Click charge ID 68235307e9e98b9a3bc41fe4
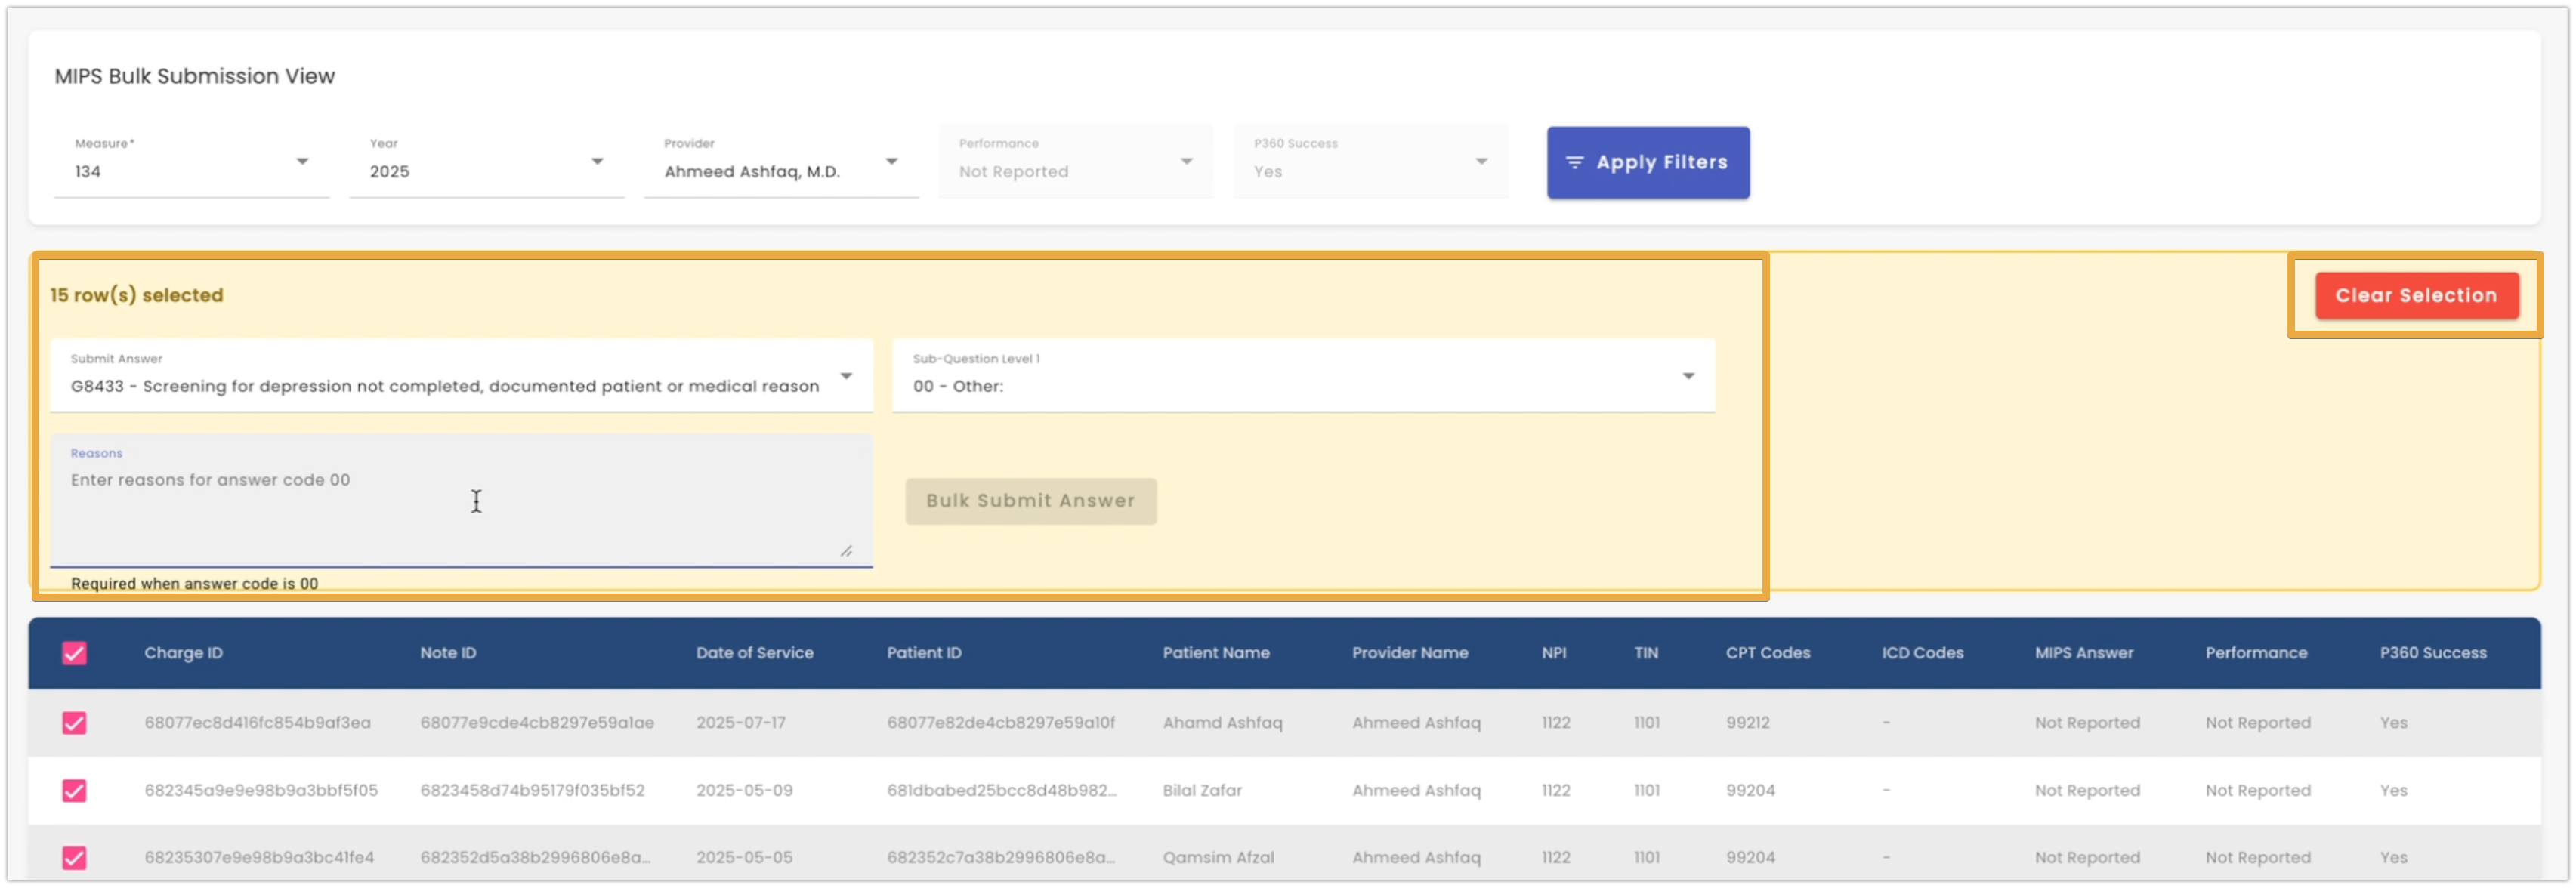The height and width of the screenshot is (888, 2576). tap(259, 858)
